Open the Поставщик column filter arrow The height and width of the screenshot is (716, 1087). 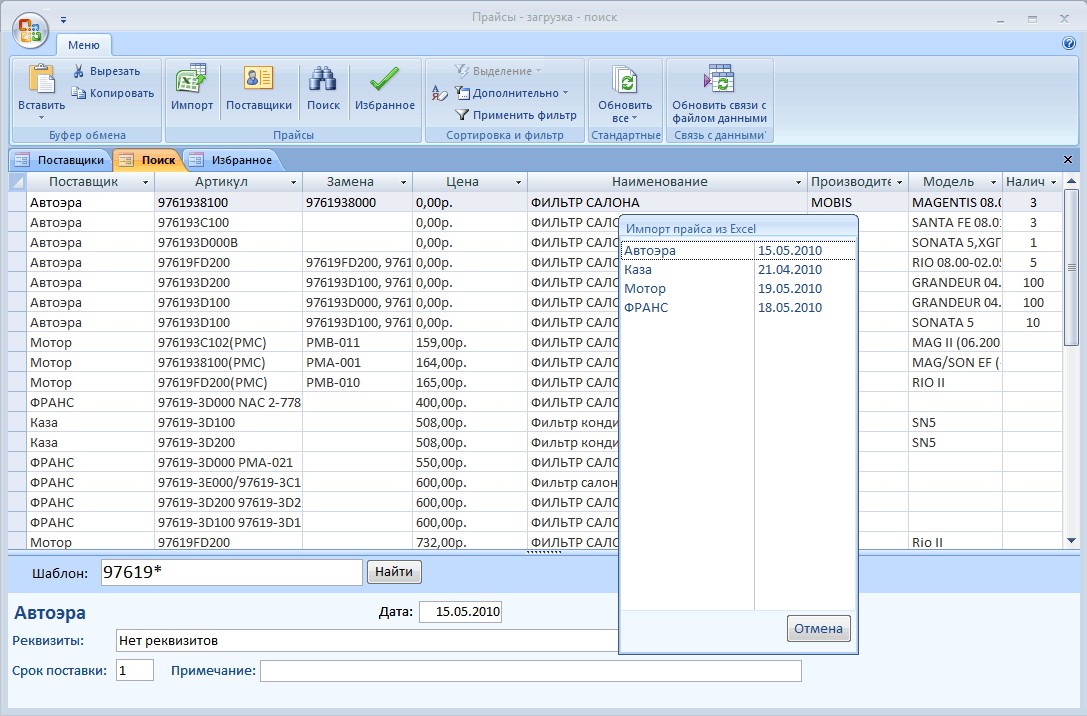click(146, 183)
